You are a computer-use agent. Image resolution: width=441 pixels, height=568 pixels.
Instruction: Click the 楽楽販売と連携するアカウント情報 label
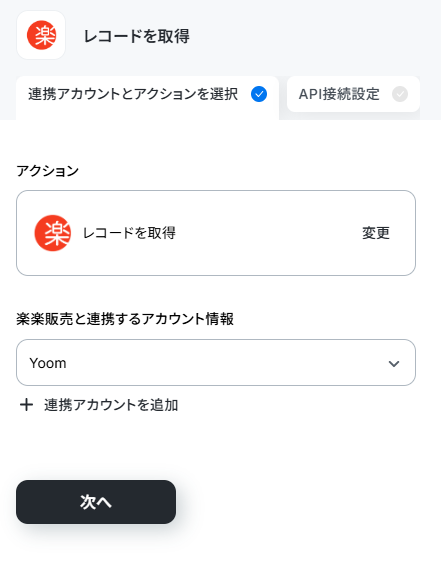click(125, 319)
